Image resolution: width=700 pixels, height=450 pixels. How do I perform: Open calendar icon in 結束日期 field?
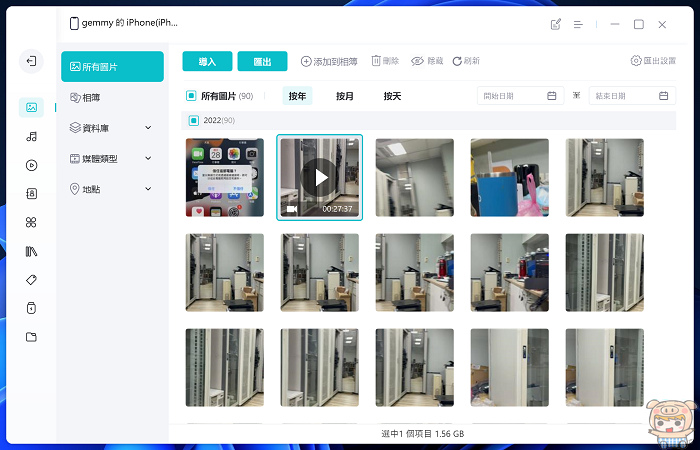pyautogui.click(x=663, y=96)
